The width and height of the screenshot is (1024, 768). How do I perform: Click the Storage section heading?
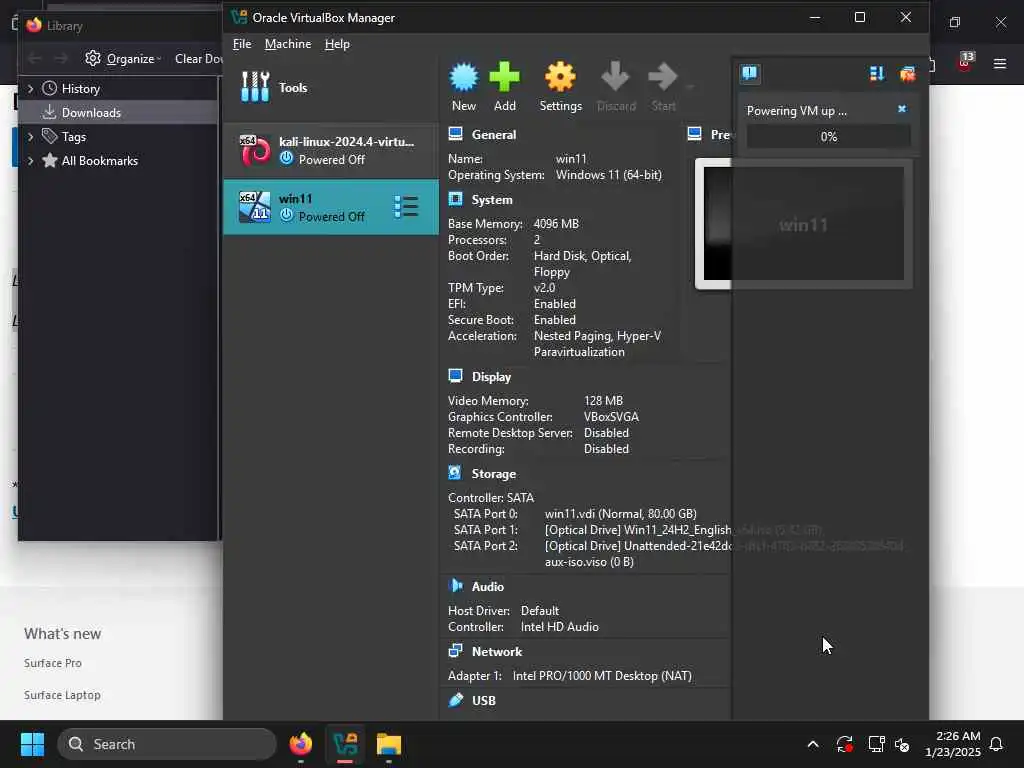[x=494, y=473]
